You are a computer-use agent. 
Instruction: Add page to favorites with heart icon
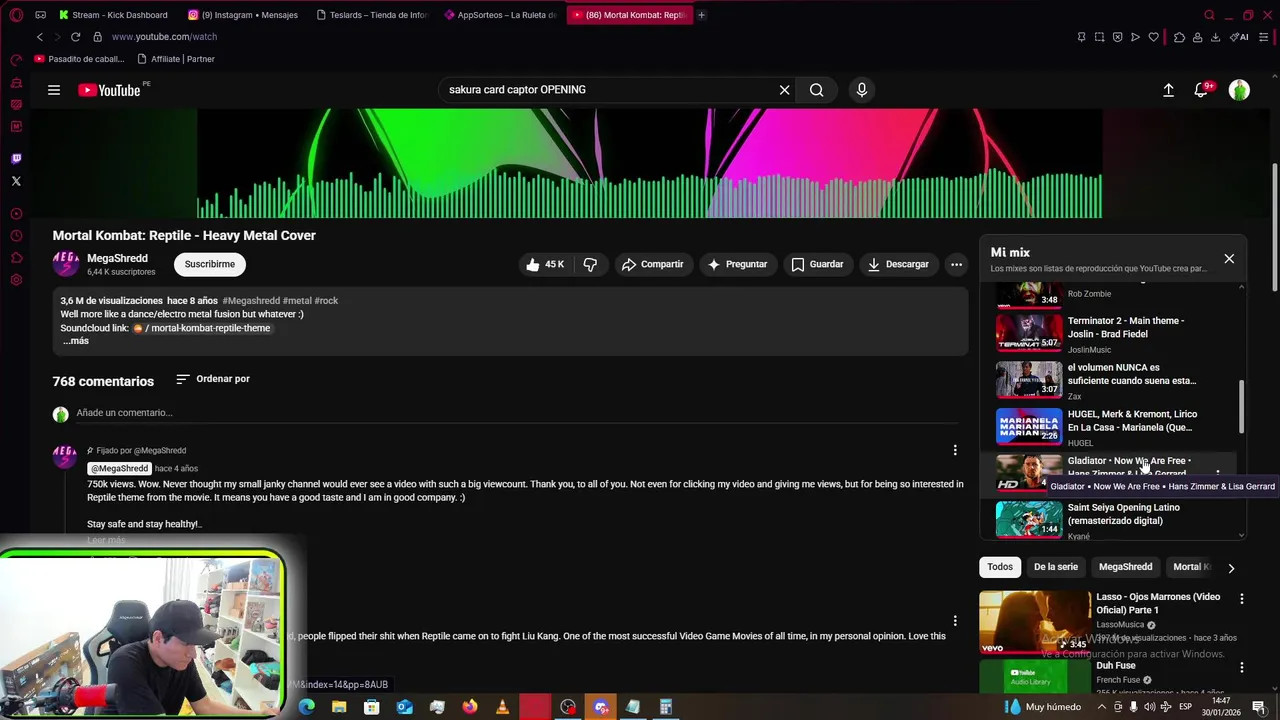click(1153, 37)
